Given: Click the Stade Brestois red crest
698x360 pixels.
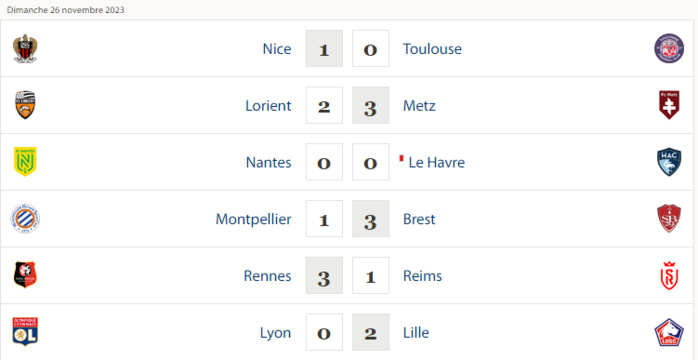Looking at the screenshot, I should tap(669, 218).
